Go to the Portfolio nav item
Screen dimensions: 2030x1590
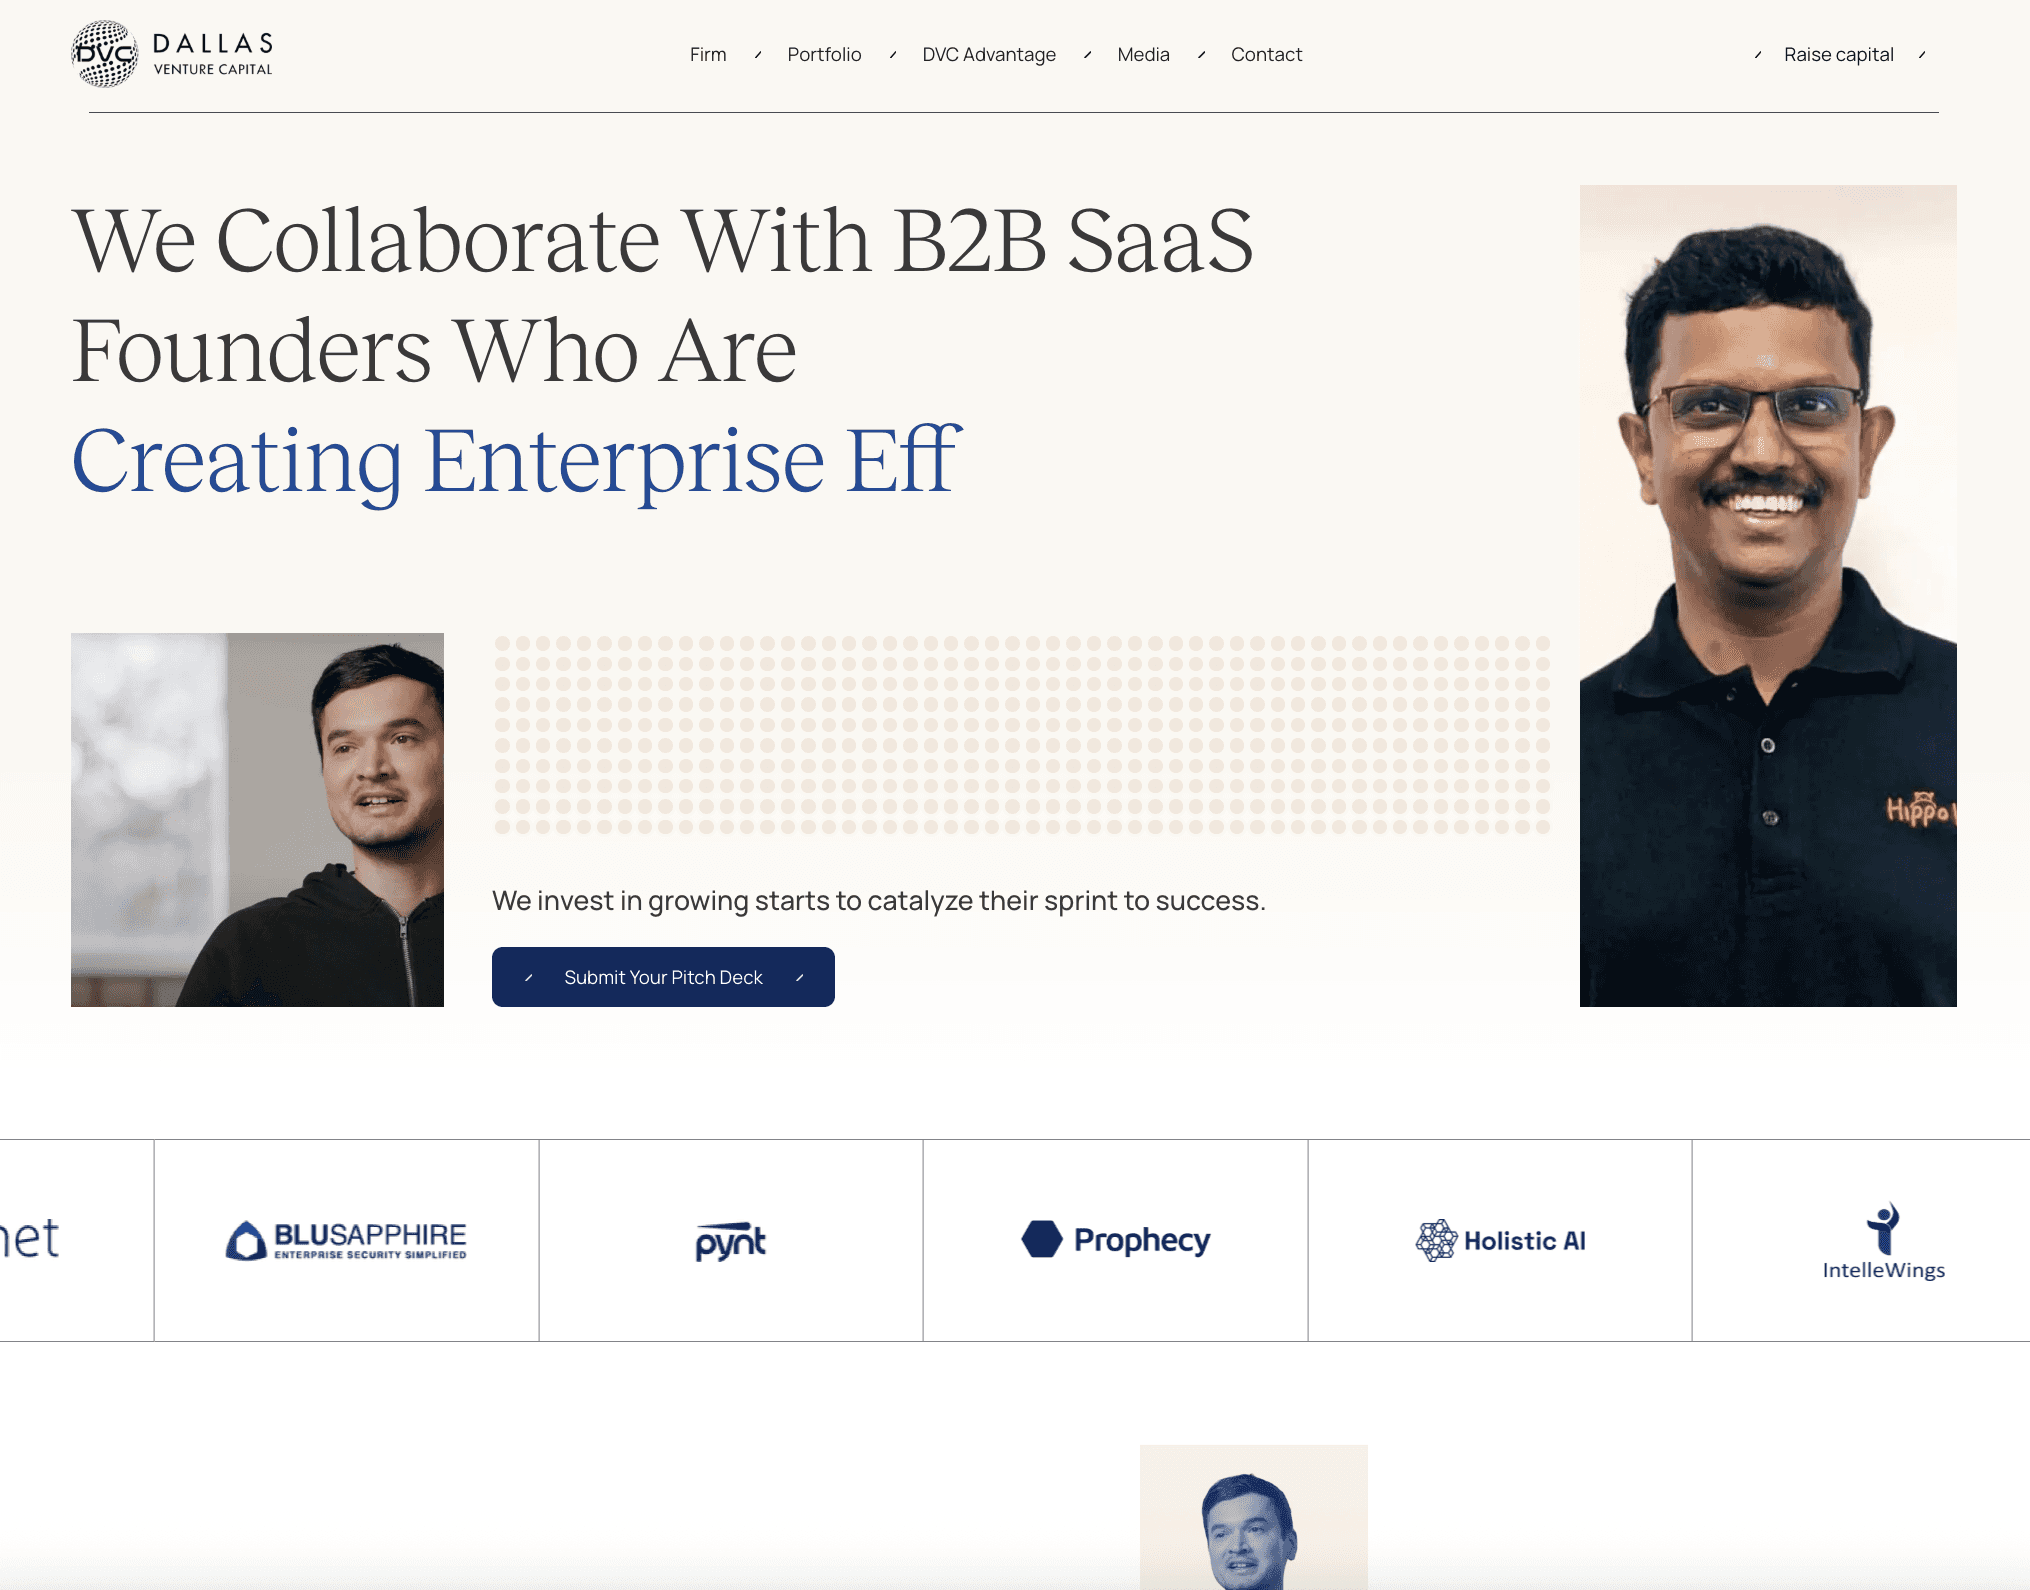(824, 55)
